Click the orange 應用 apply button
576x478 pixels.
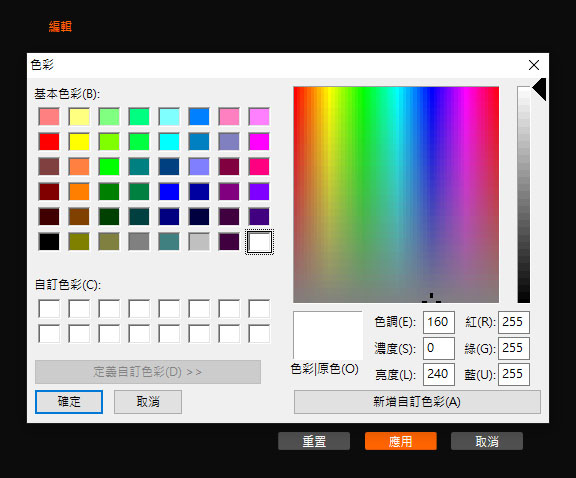click(400, 441)
